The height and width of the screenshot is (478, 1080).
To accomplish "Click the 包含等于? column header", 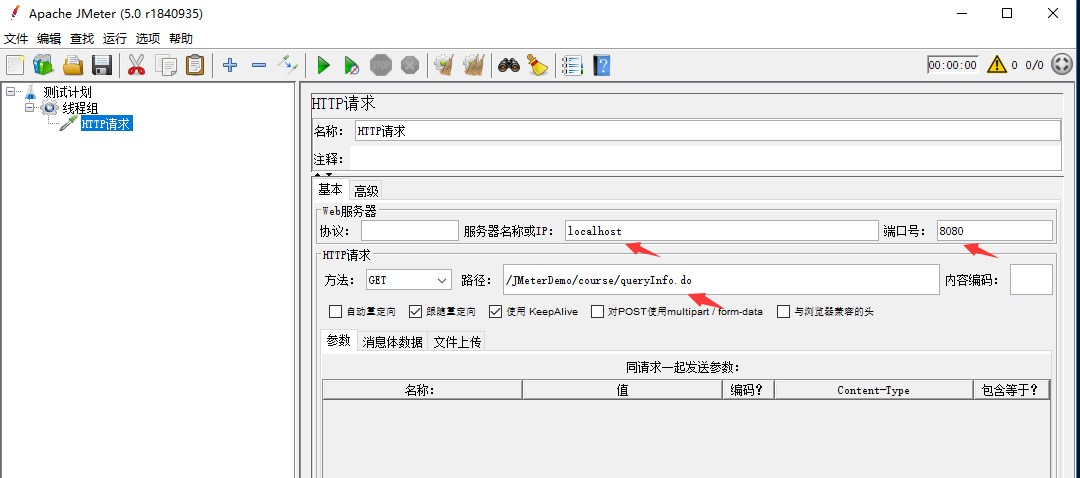I will tap(1011, 390).
